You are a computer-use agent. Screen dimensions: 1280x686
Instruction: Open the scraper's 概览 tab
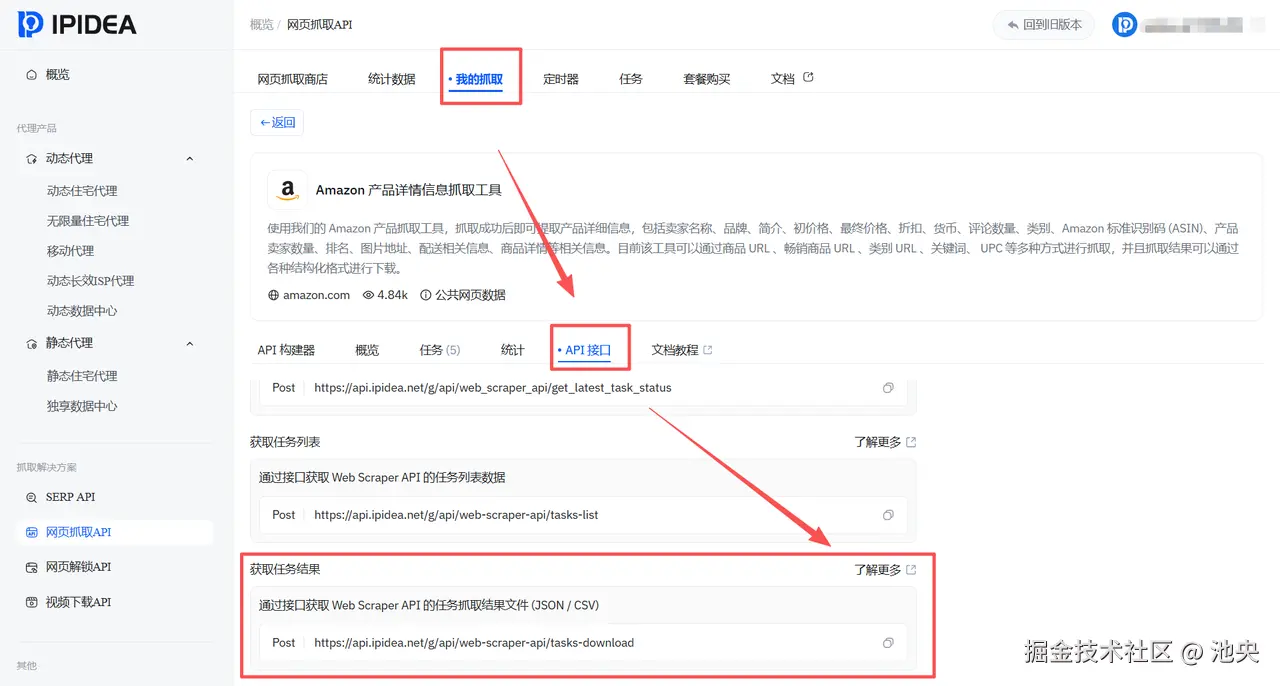pyautogui.click(x=367, y=350)
